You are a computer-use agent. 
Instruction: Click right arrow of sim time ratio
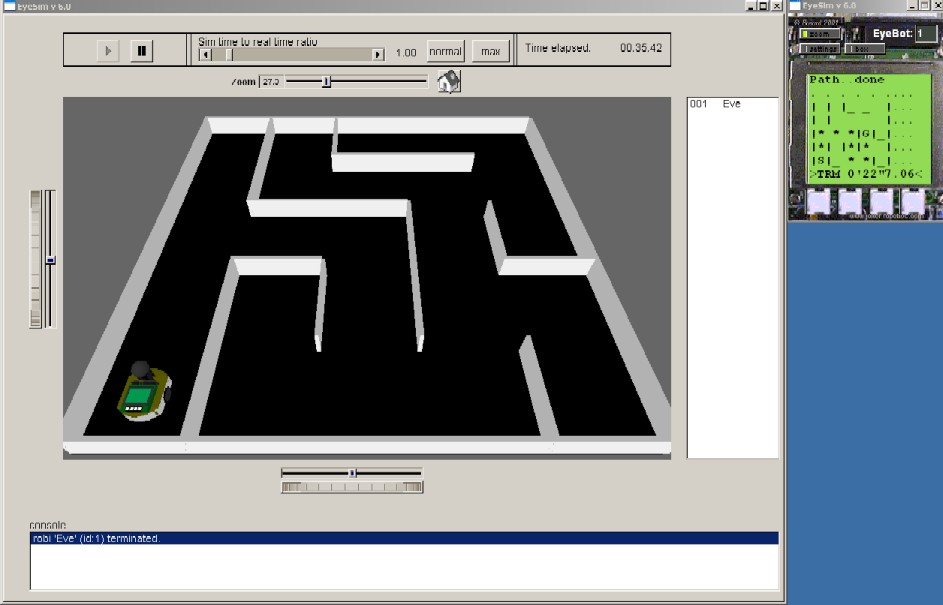click(x=378, y=54)
